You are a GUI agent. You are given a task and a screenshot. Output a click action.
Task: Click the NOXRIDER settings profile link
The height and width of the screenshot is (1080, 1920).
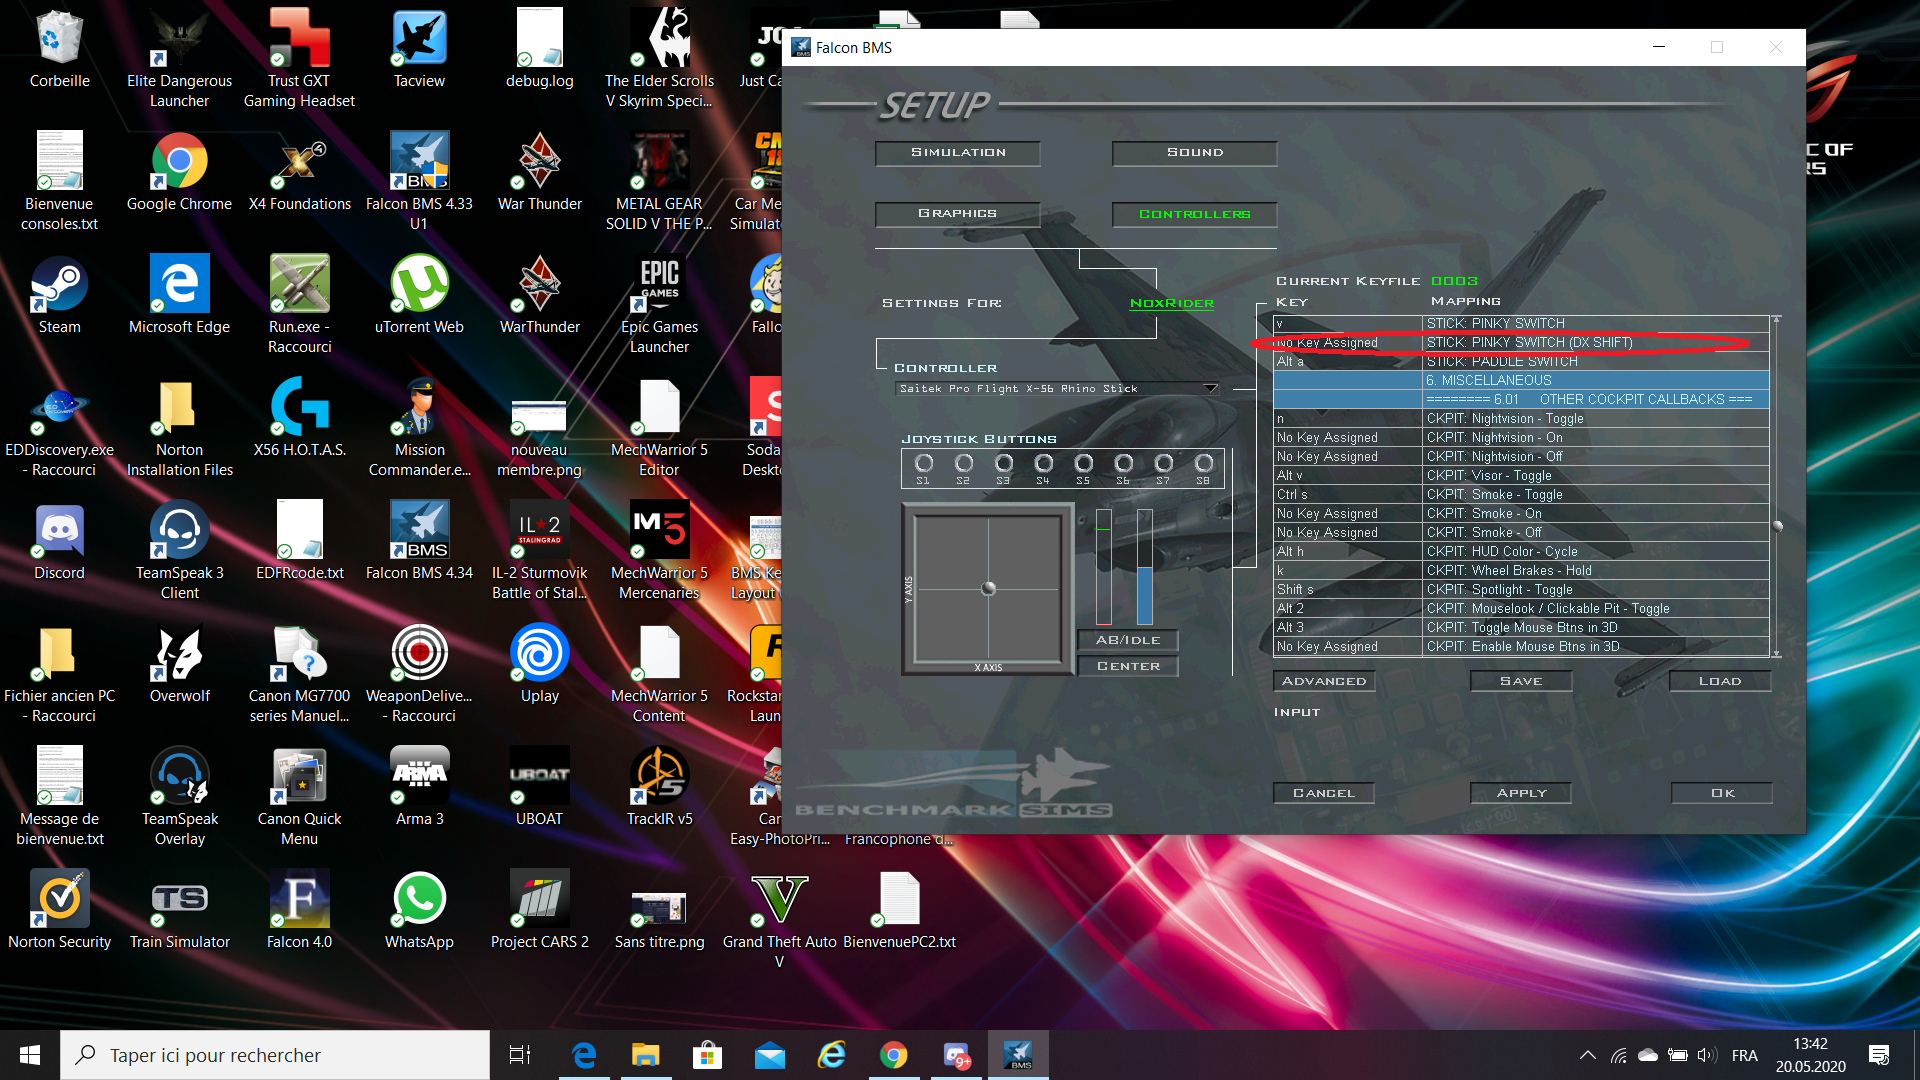coord(1171,303)
